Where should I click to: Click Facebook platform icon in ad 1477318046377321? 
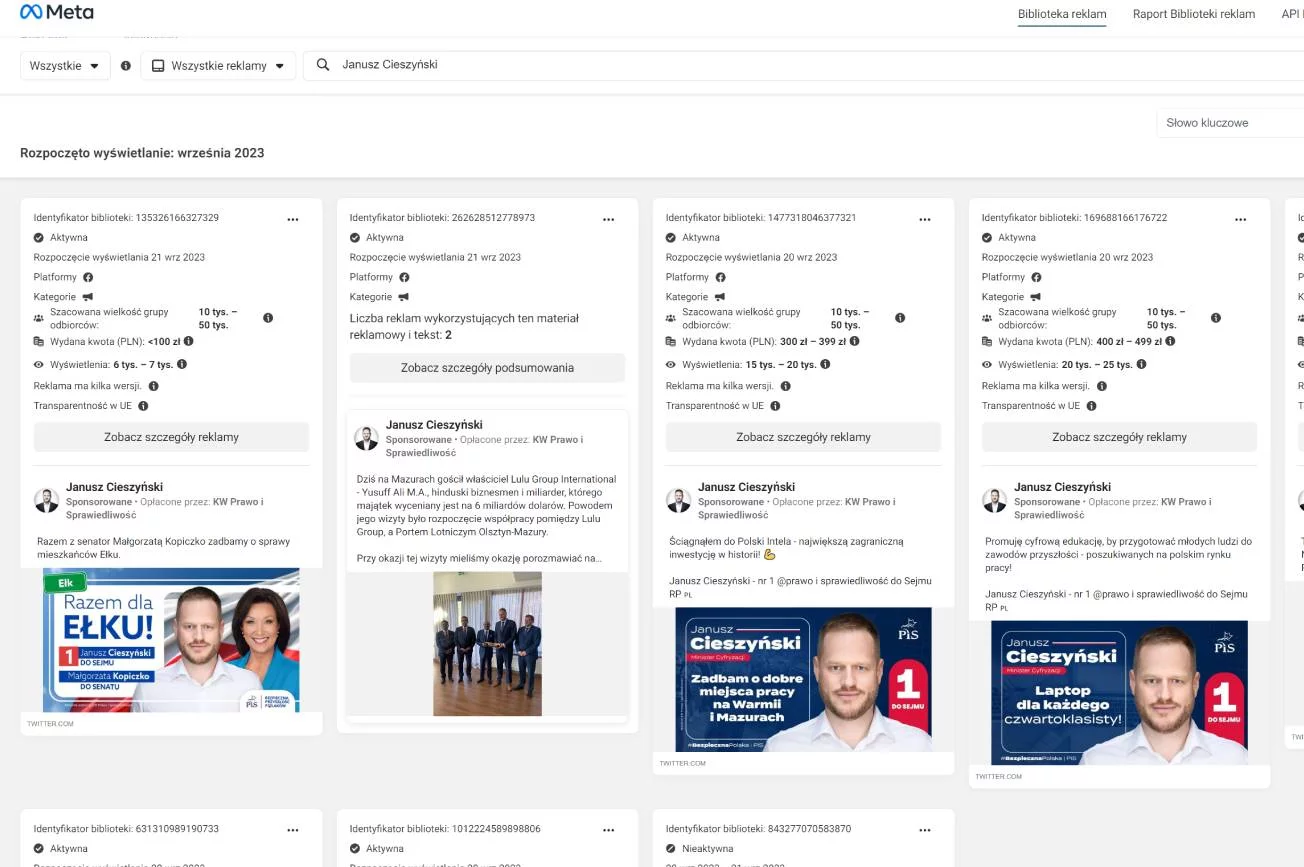[720, 277]
